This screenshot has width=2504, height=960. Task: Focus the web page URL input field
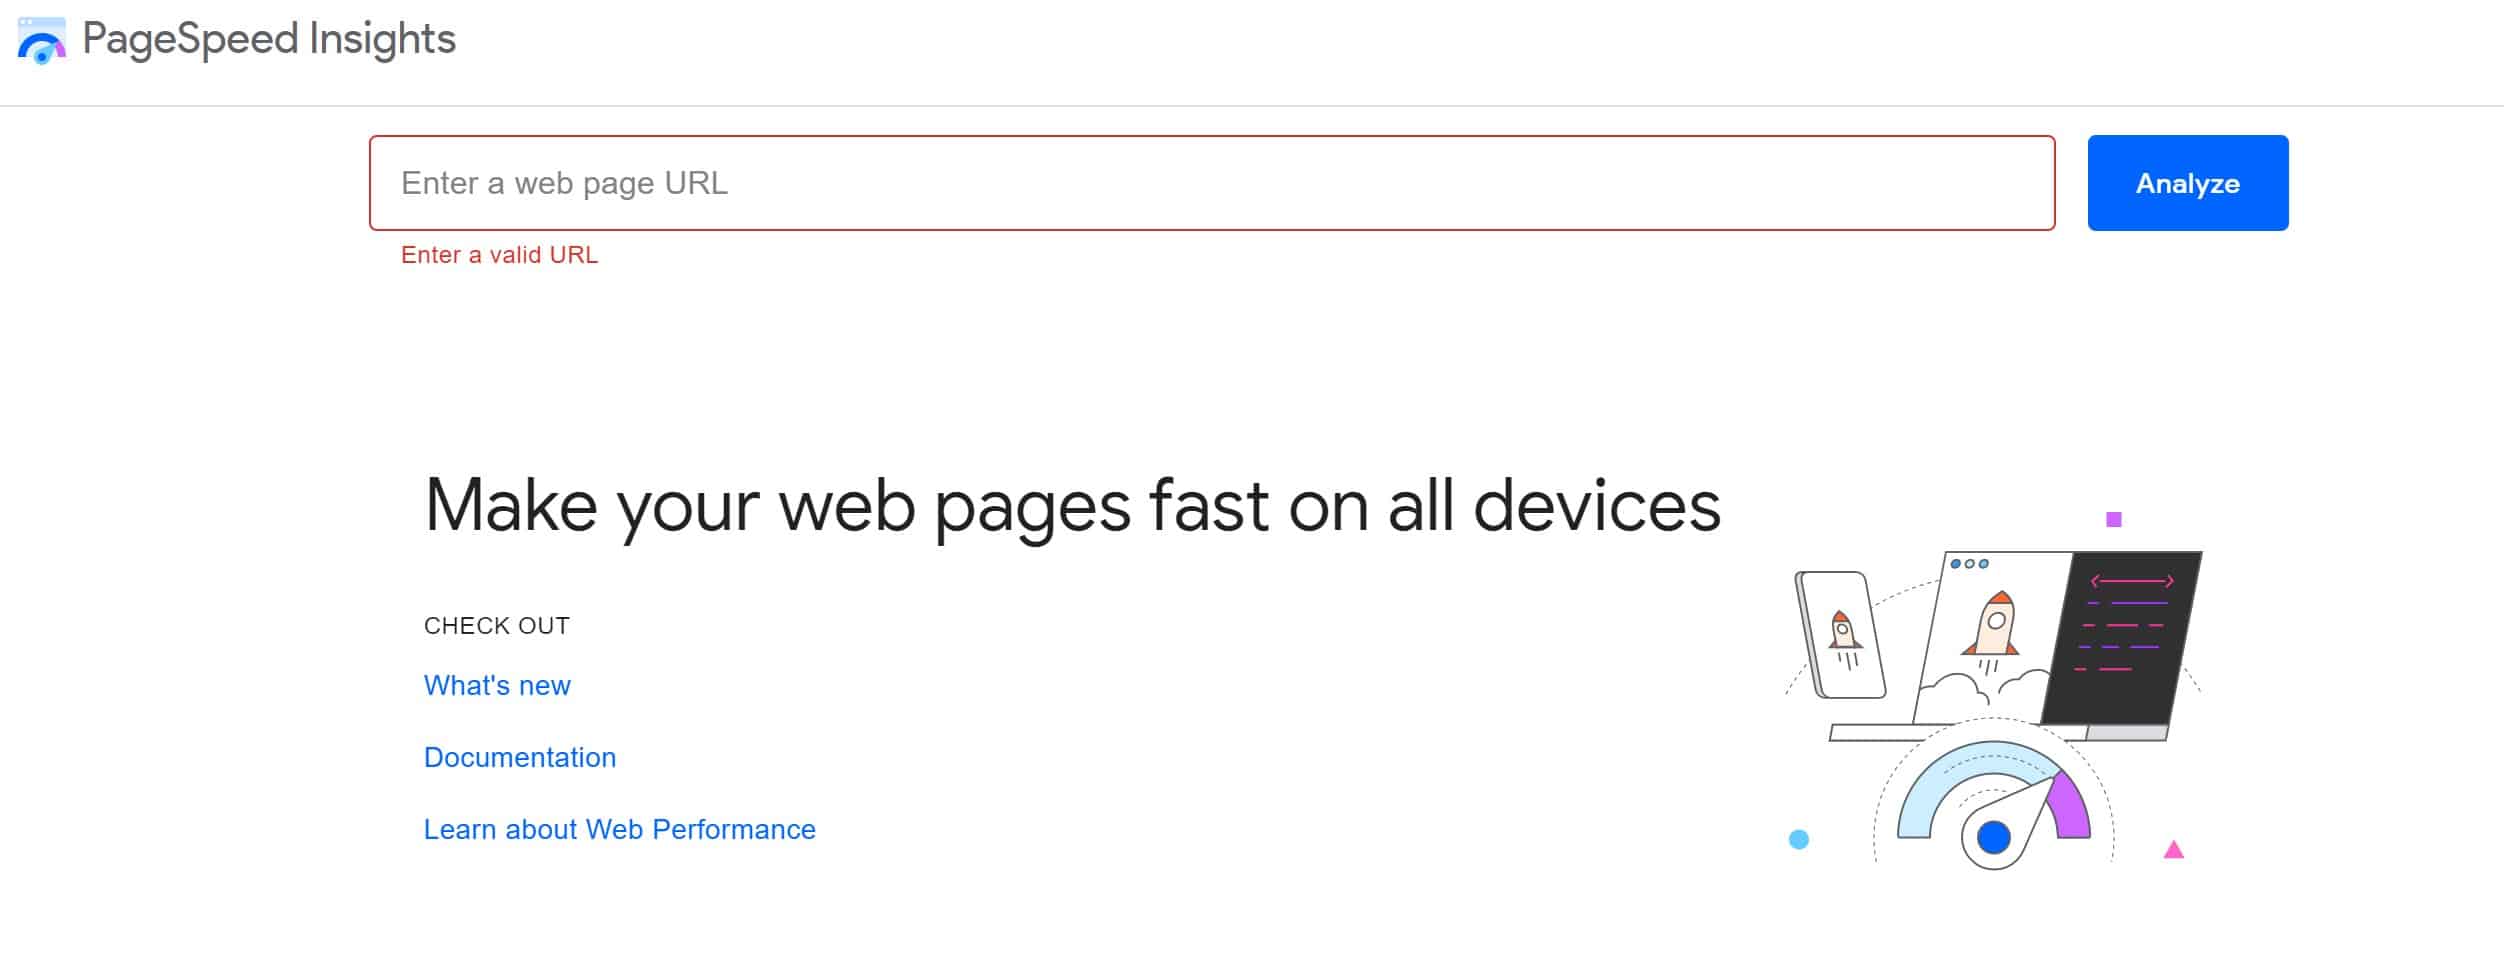1211,183
